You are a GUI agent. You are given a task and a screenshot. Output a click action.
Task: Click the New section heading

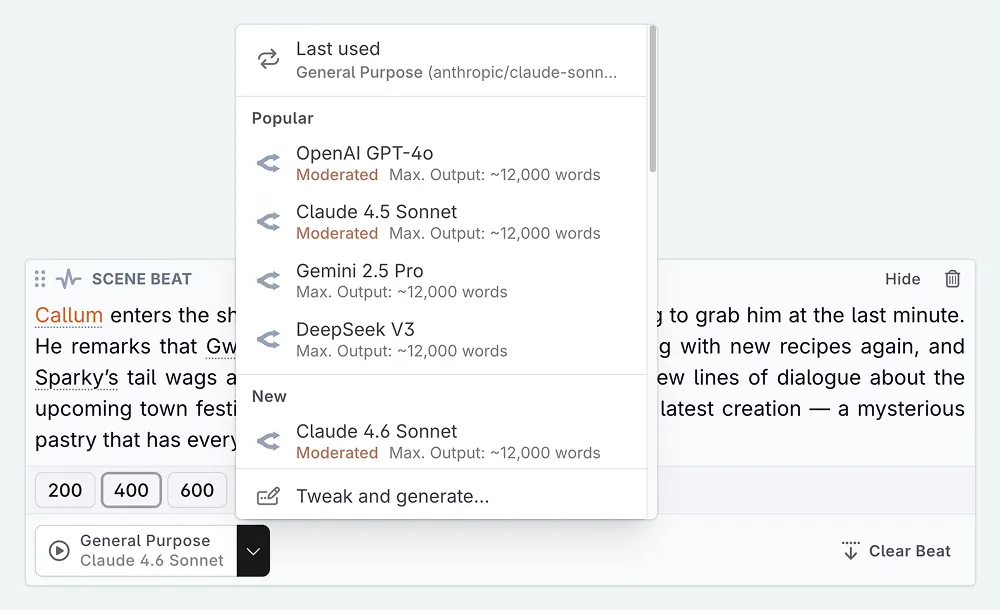coord(269,396)
